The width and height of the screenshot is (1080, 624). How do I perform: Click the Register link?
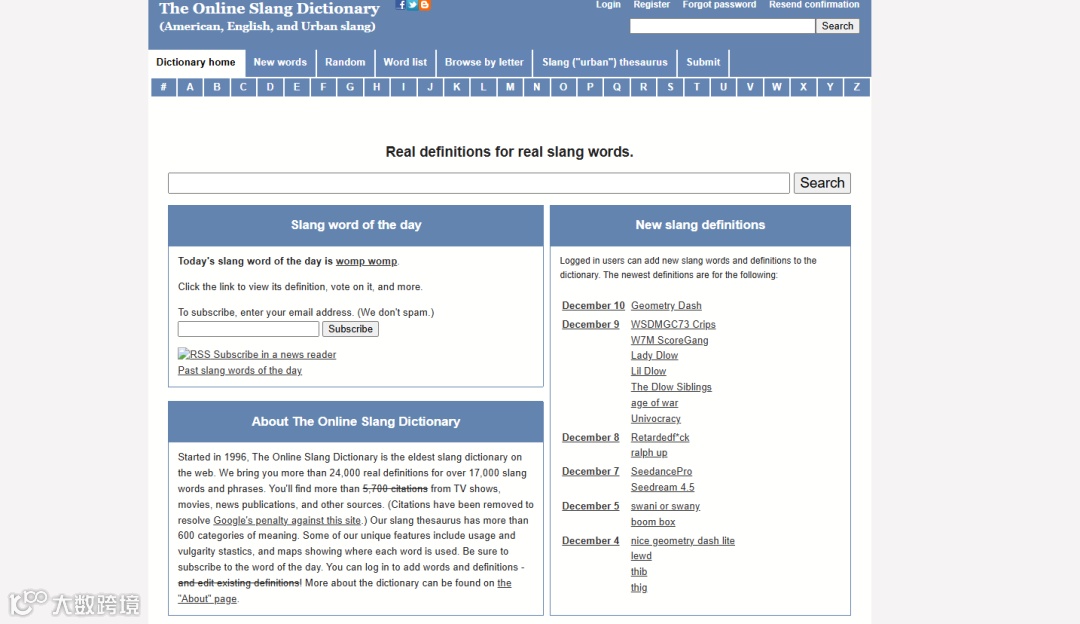pyautogui.click(x=652, y=5)
